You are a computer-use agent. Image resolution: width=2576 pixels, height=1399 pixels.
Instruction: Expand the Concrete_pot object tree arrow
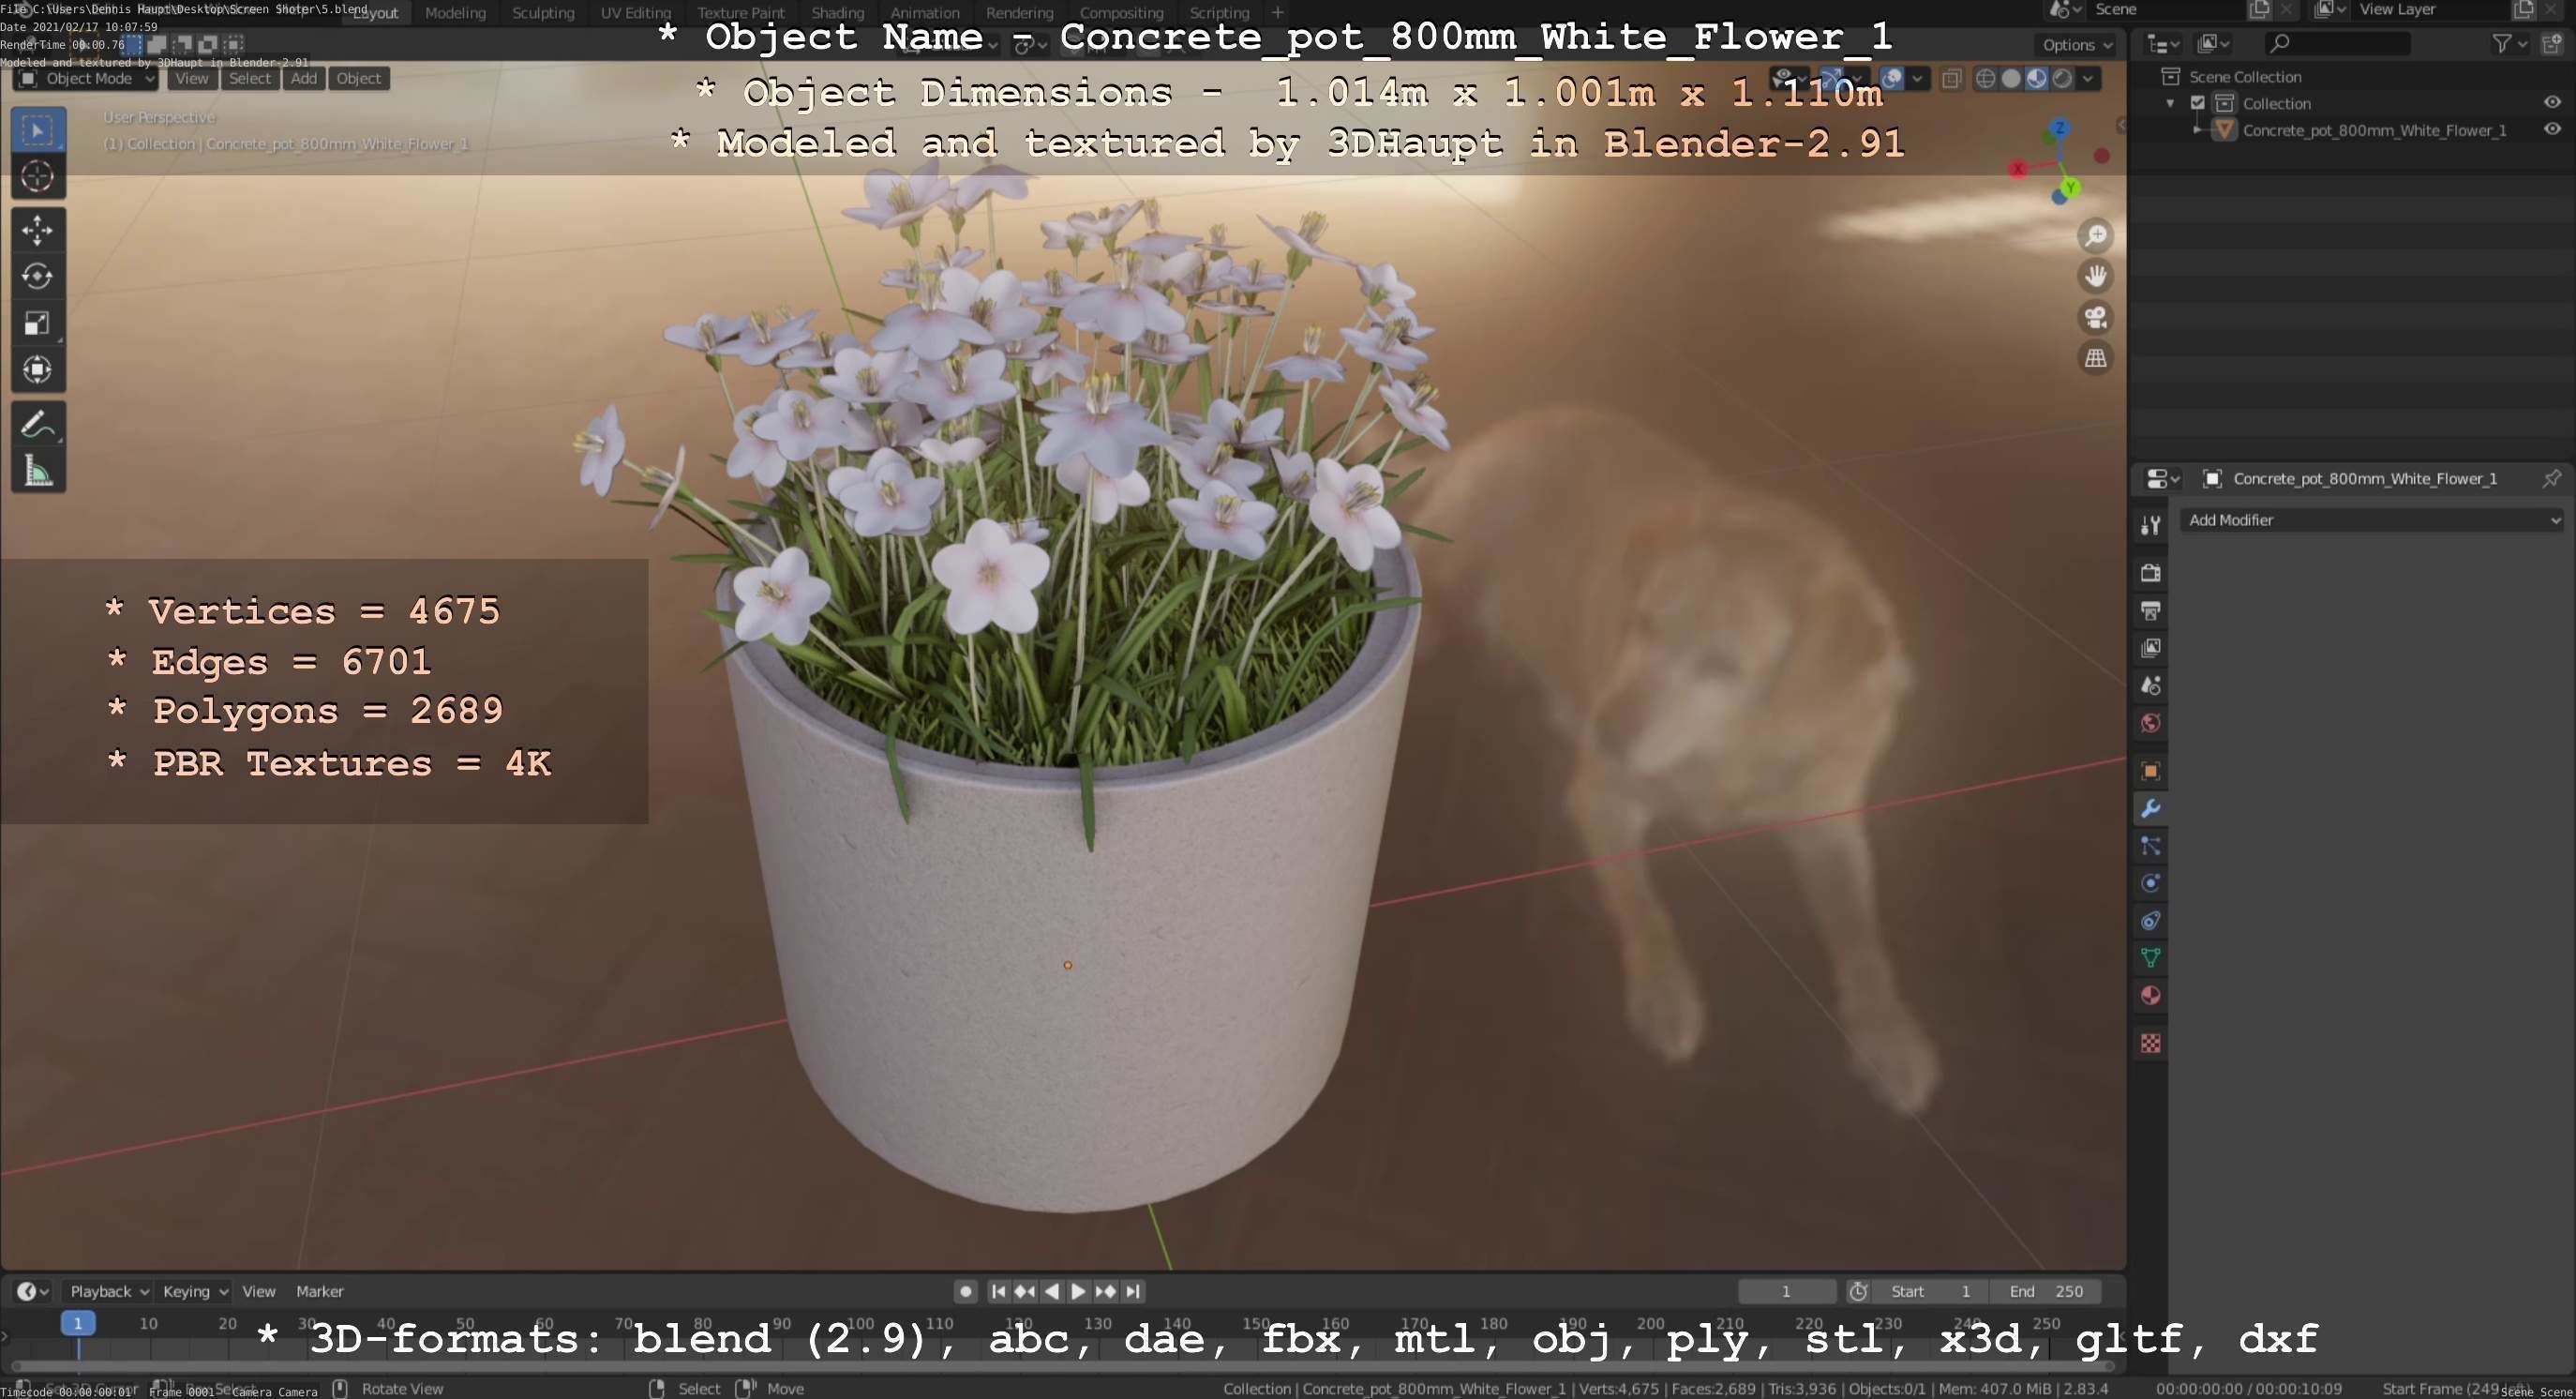pos(2197,130)
